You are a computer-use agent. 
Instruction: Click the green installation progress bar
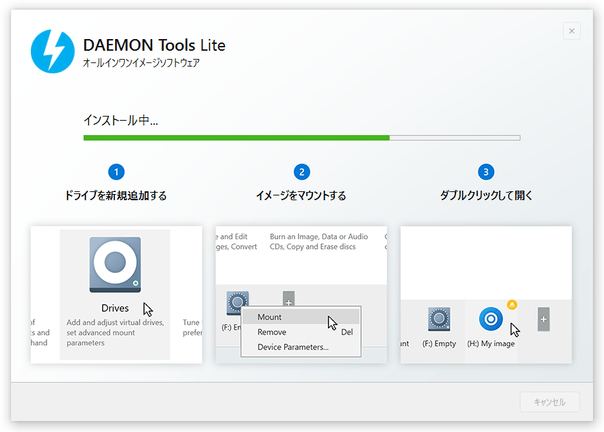302,138
